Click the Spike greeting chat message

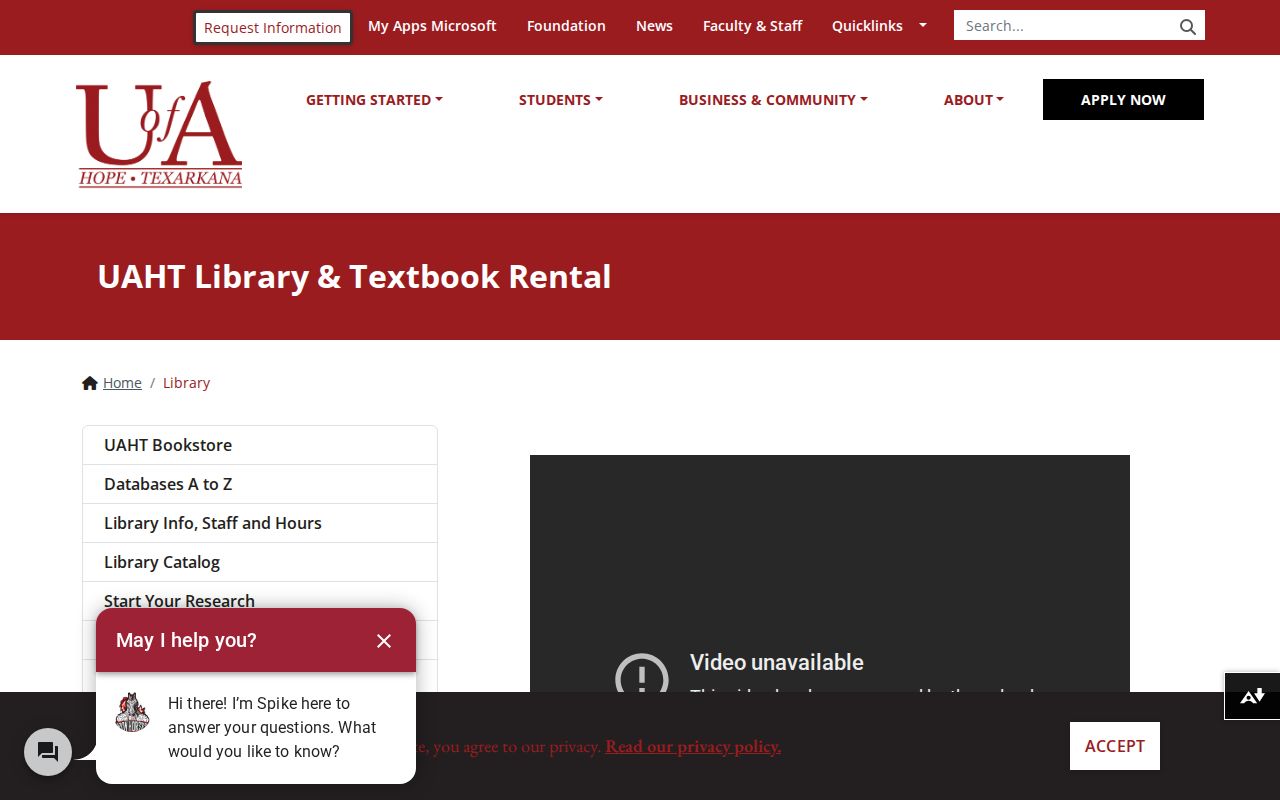(272, 727)
